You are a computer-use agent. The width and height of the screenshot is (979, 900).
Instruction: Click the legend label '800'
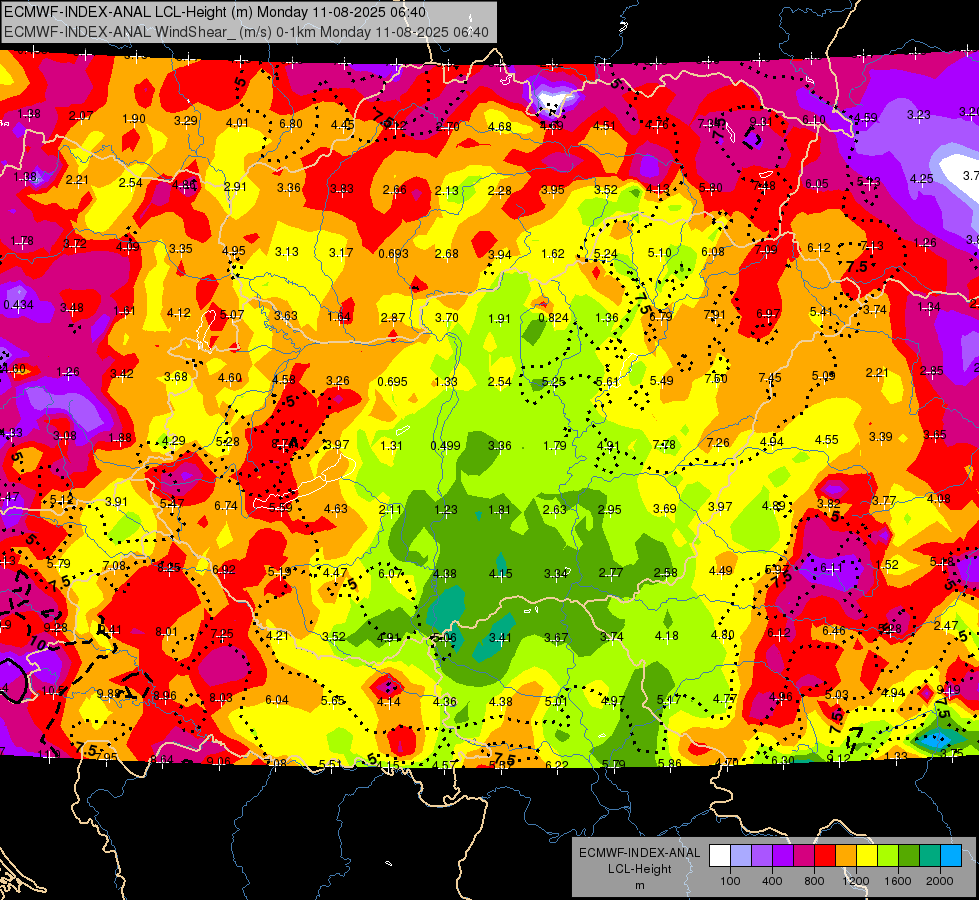coord(814,881)
